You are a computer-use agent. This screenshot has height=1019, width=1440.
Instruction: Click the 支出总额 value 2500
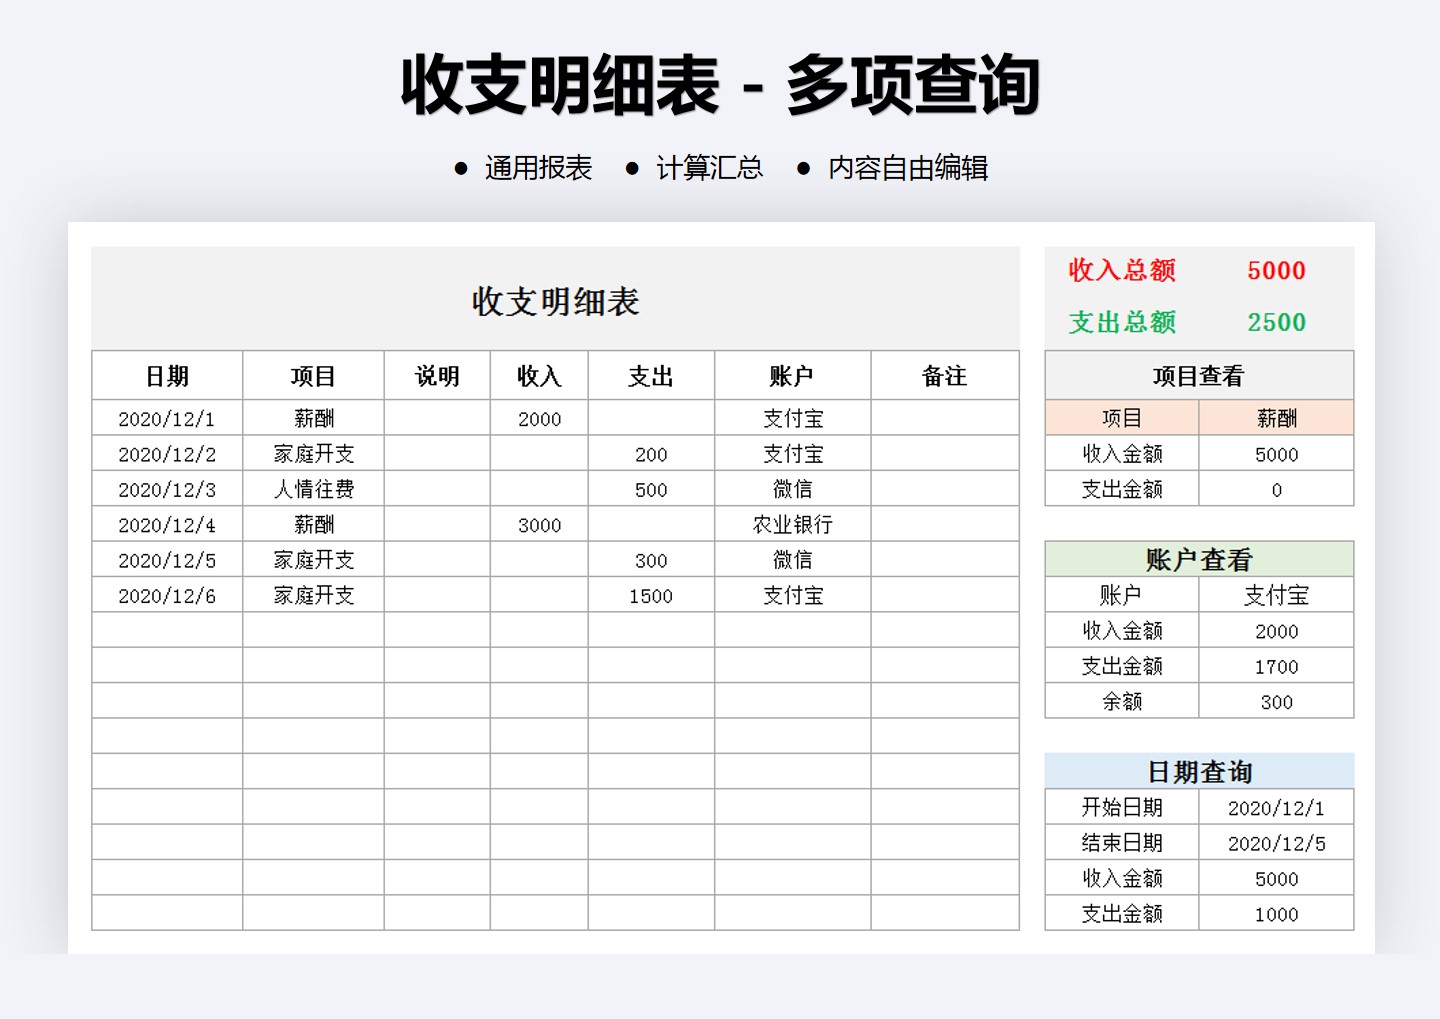point(1276,322)
